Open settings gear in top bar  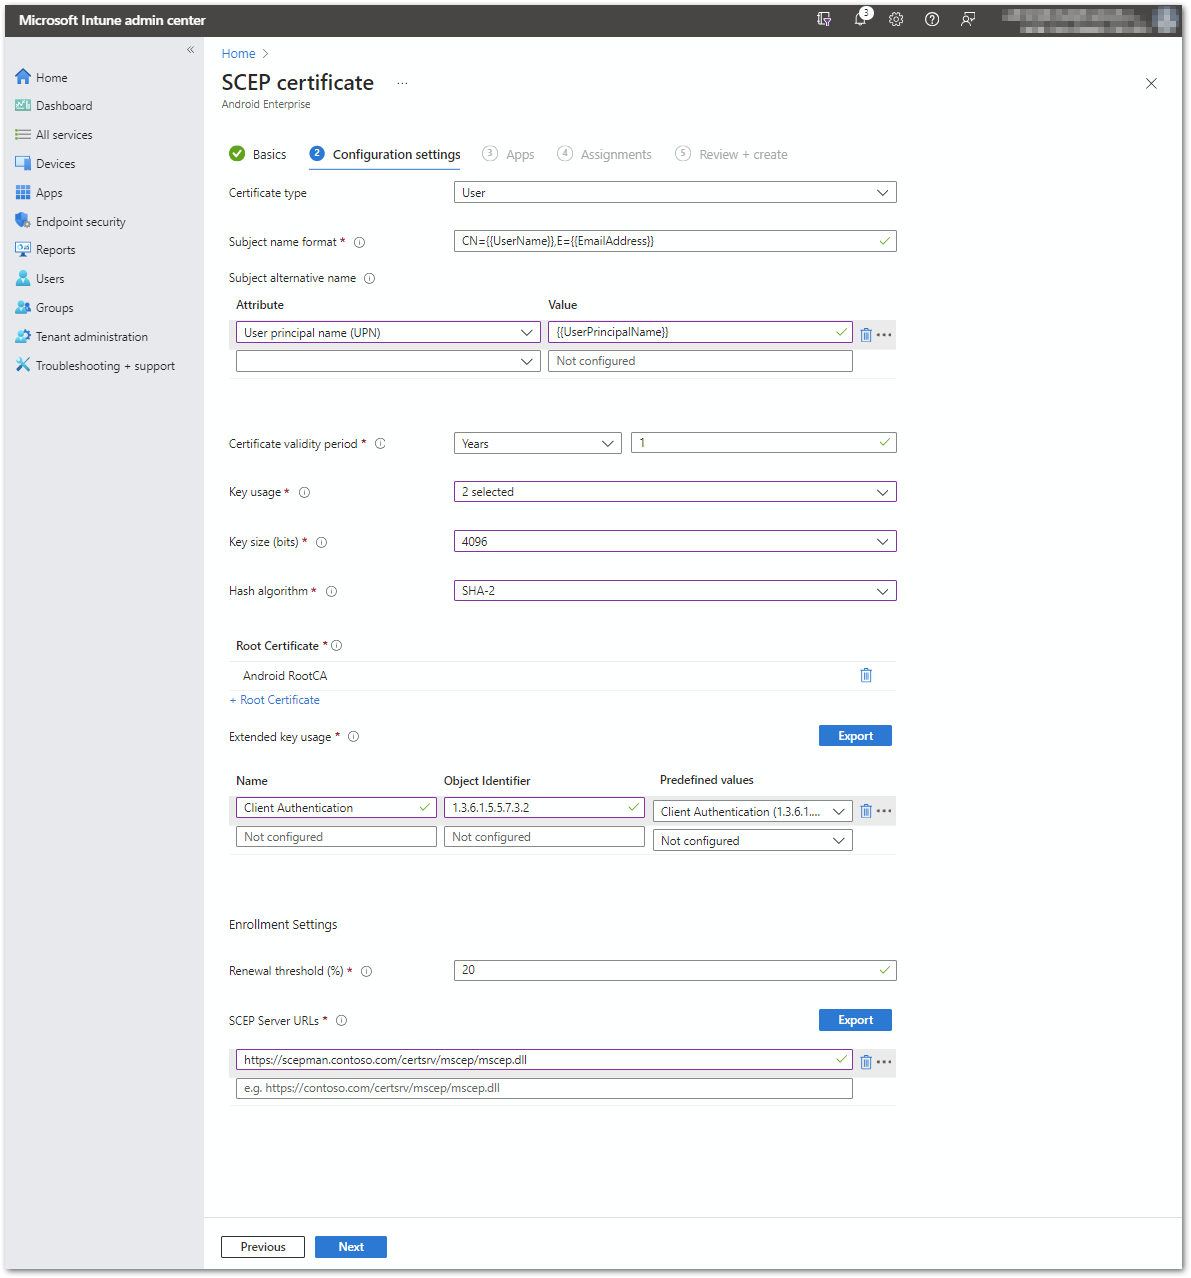click(x=896, y=19)
